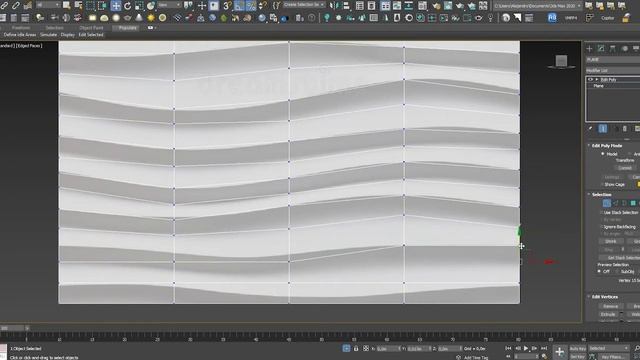This screenshot has height=360, width=640.
Task: Select Vertex sub-object level icon
Action: (607, 203)
